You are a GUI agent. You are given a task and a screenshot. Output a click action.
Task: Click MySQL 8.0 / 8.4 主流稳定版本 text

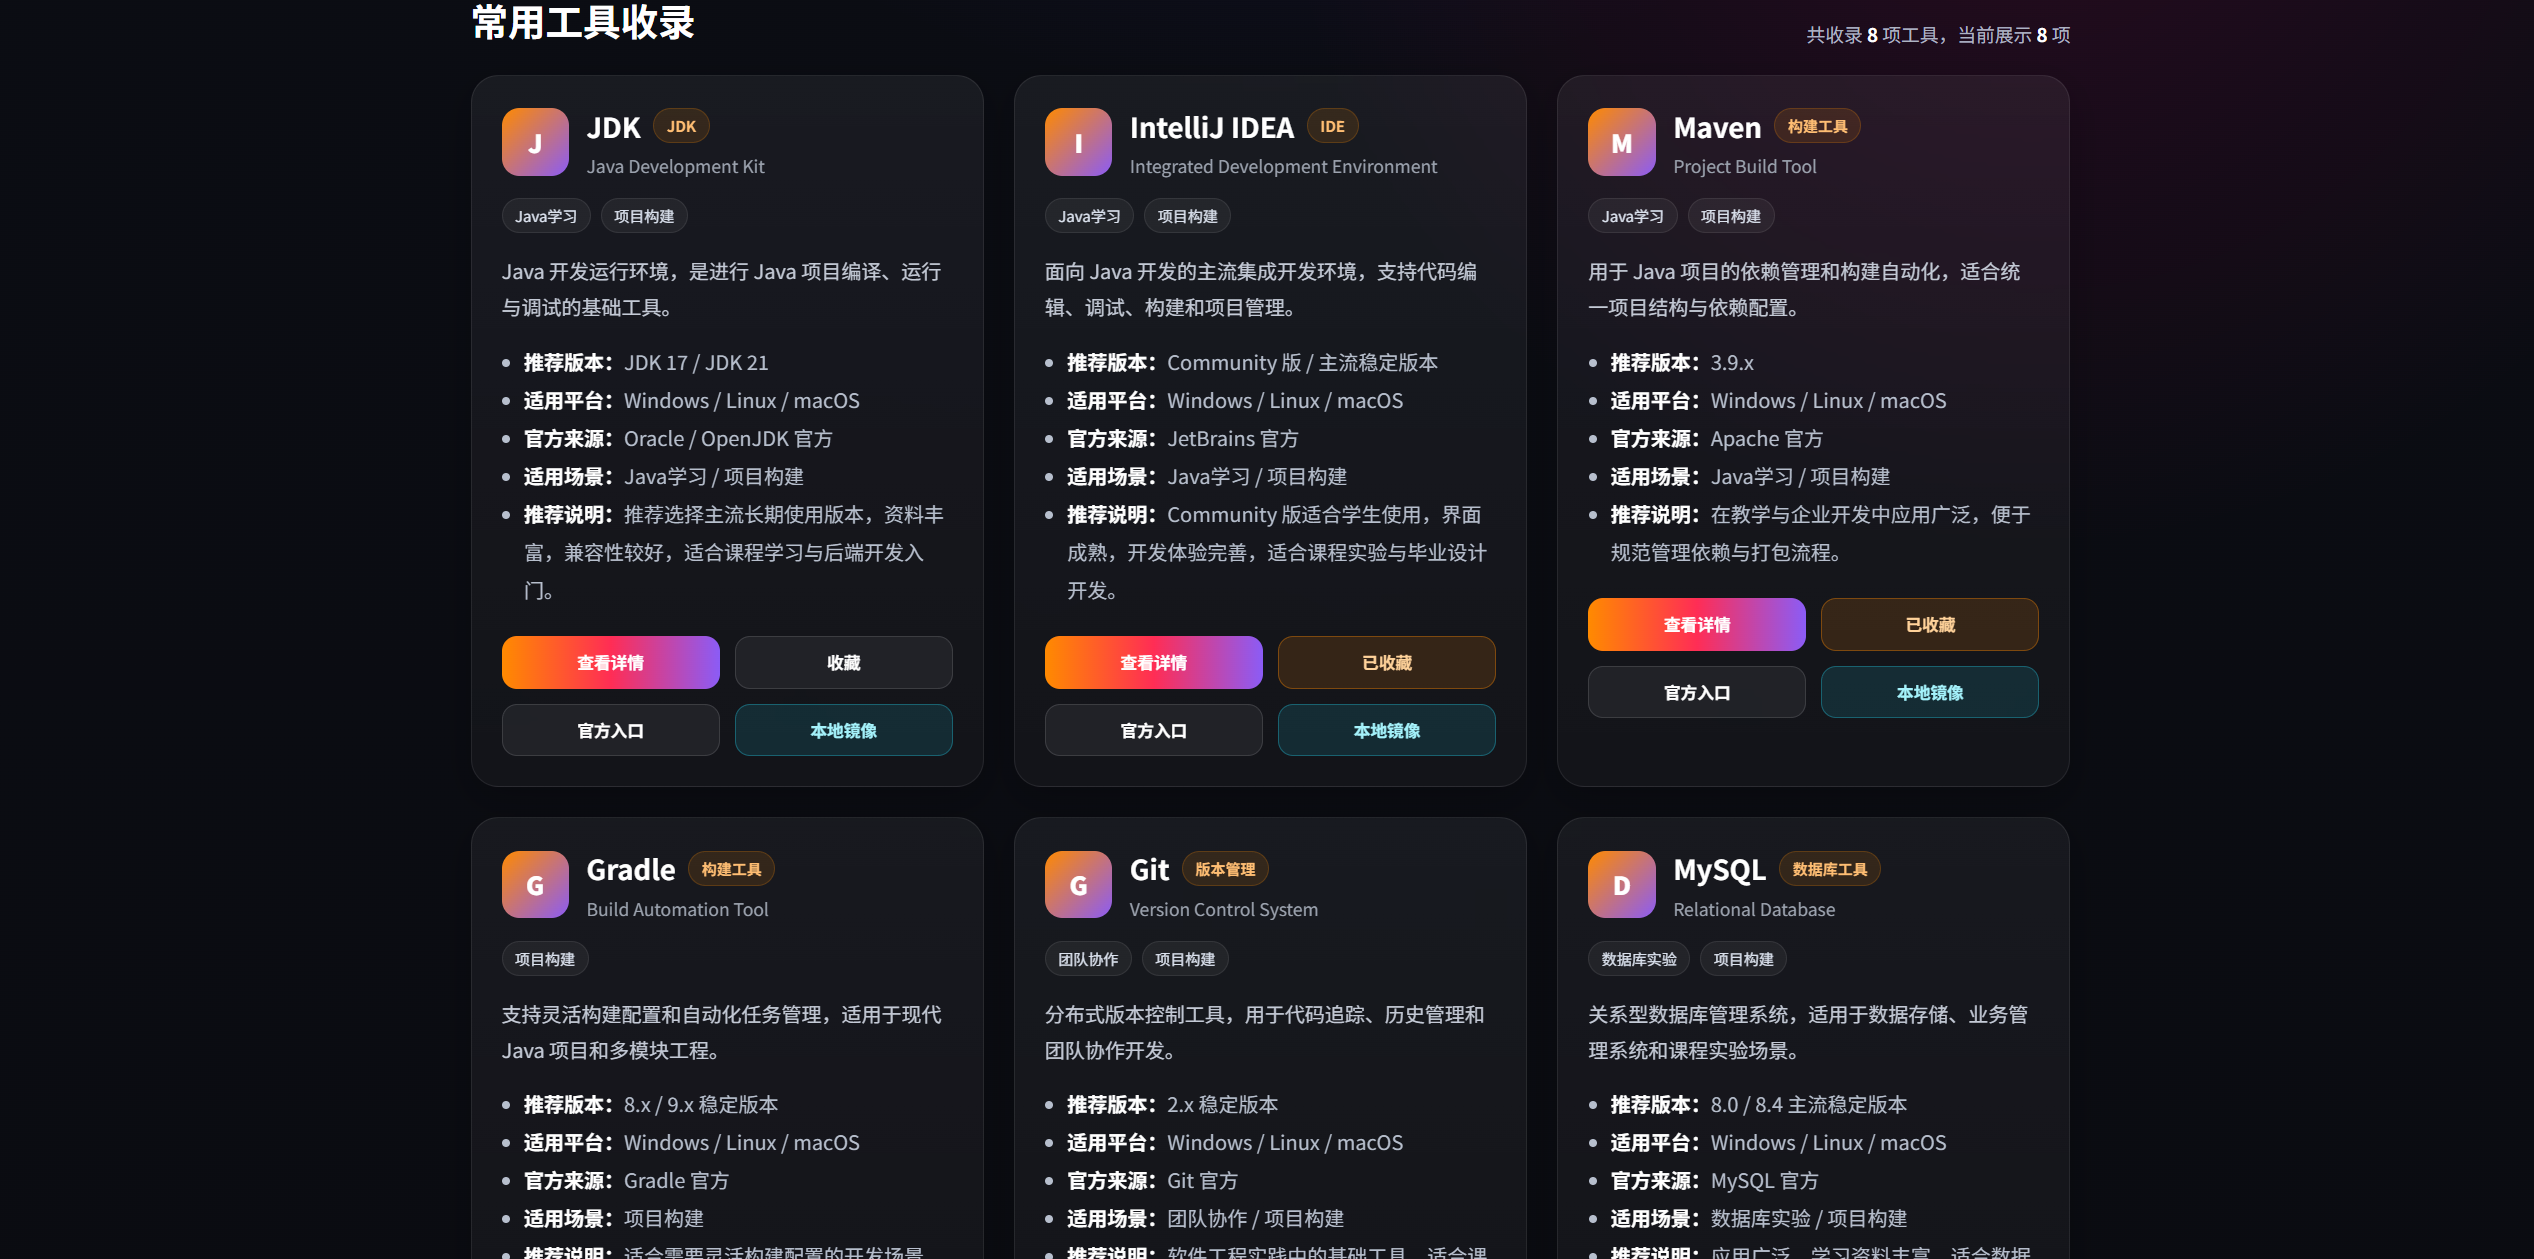1809,1104
